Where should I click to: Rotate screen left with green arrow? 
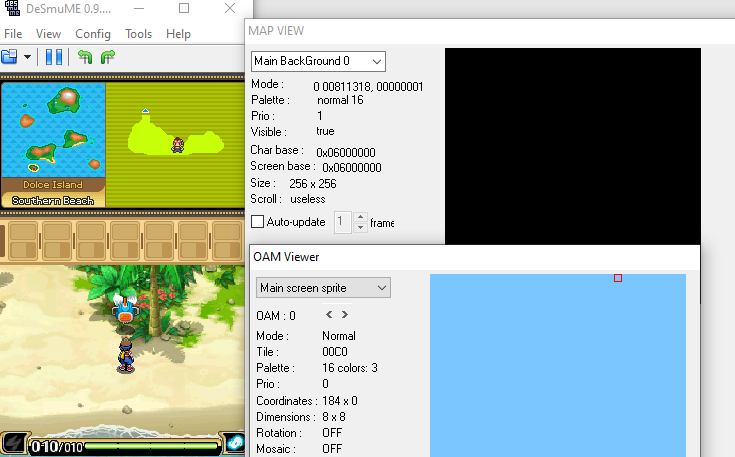(x=85, y=57)
